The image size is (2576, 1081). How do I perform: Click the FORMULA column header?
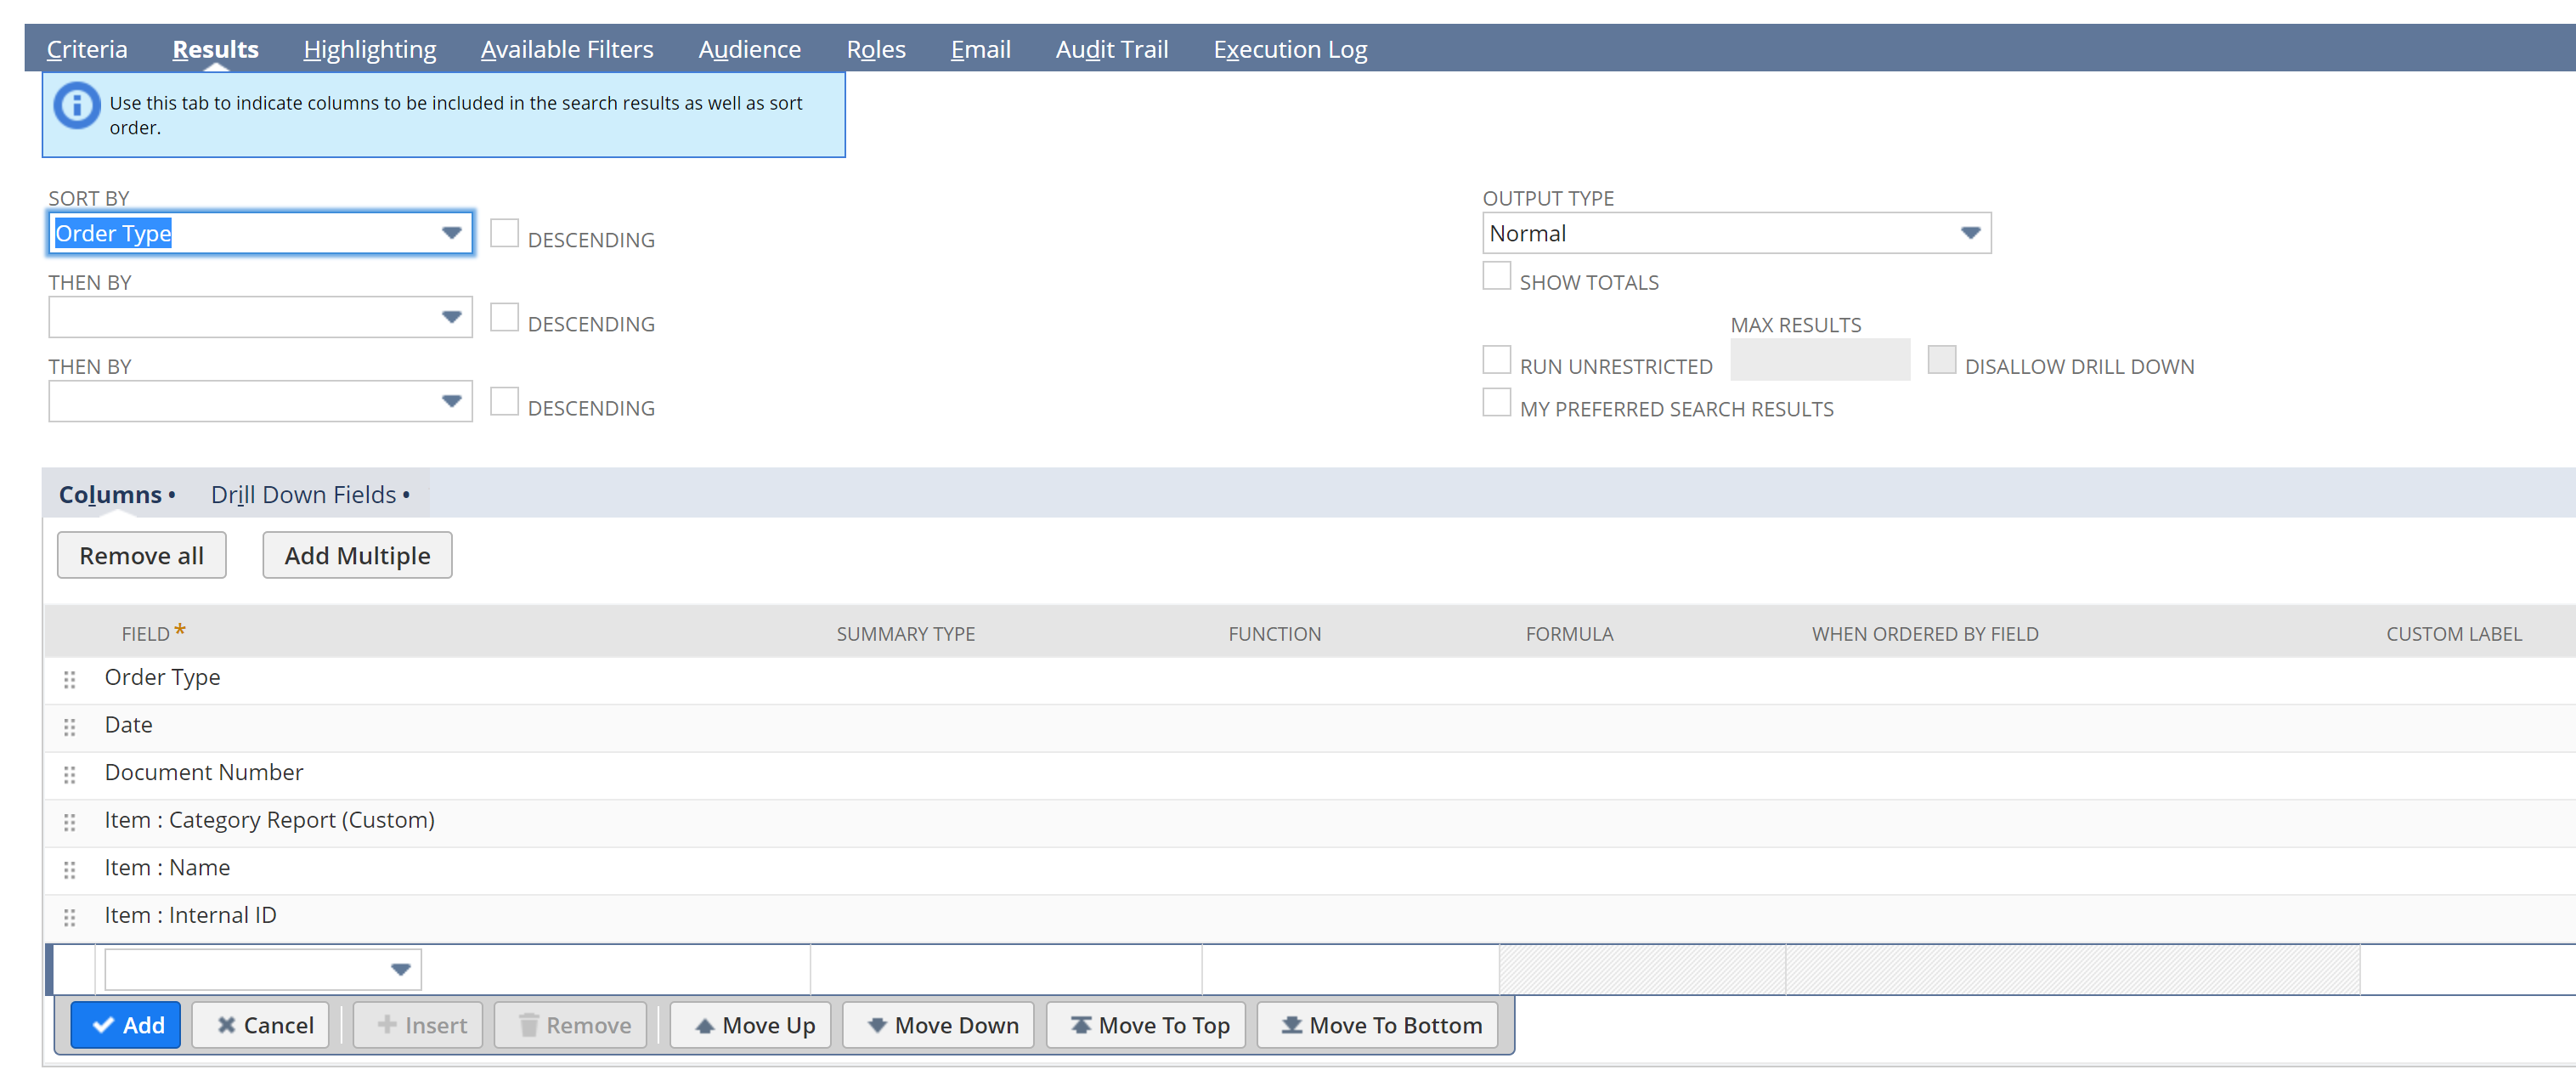1569,634
